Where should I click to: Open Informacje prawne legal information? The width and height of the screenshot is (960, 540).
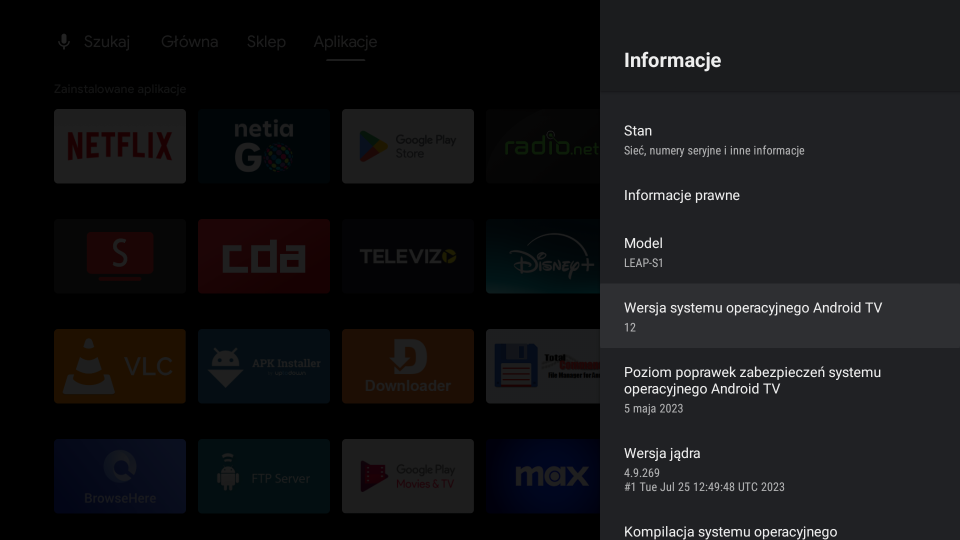(x=780, y=195)
